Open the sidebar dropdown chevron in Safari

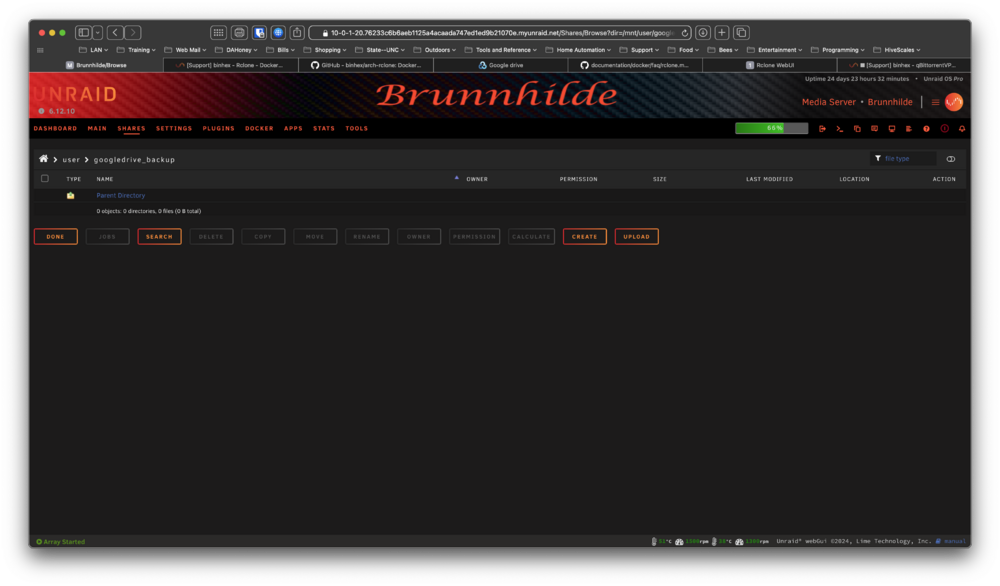(x=98, y=33)
